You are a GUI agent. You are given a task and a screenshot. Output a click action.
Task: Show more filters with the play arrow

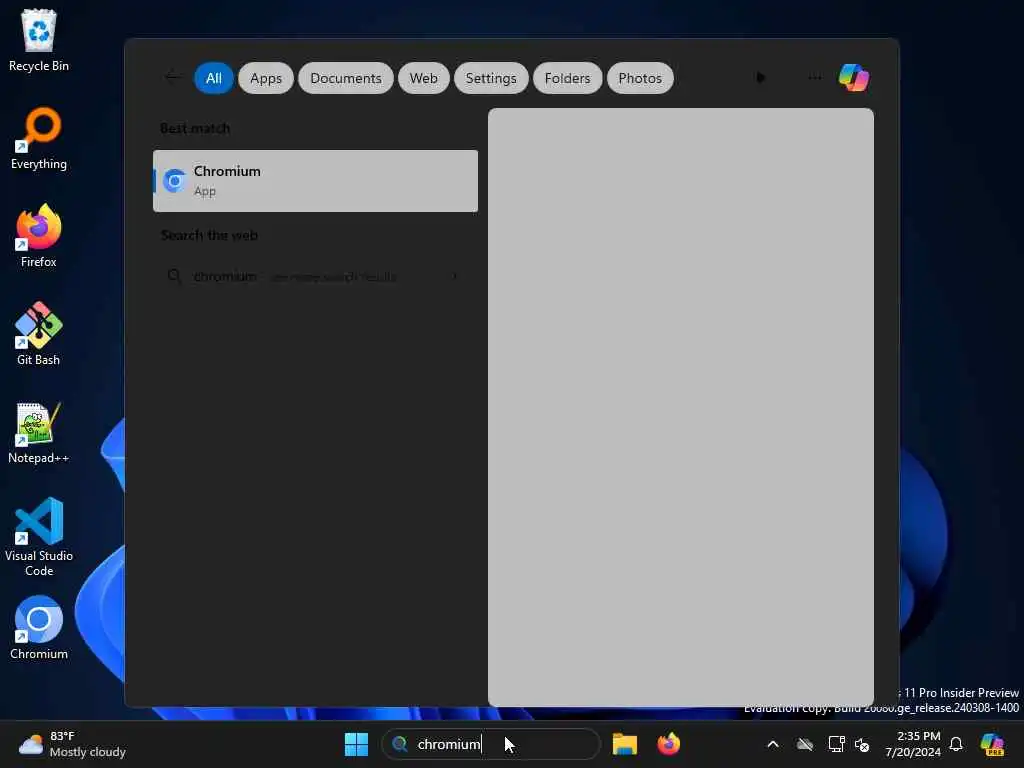pyautogui.click(x=760, y=78)
